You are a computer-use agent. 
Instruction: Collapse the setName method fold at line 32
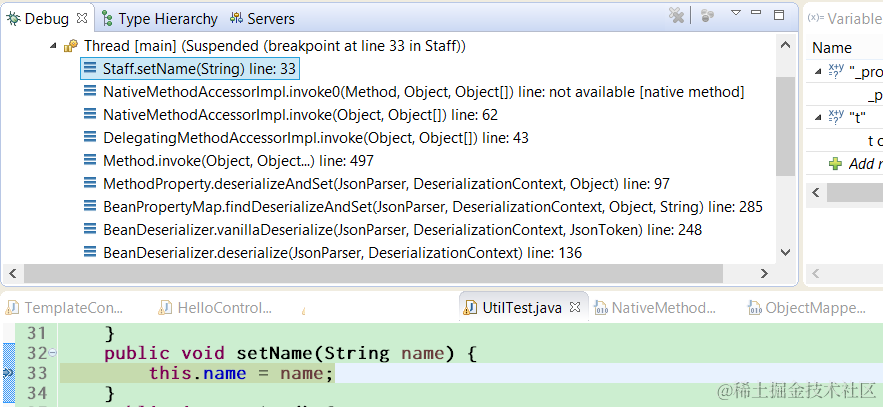tap(52, 353)
